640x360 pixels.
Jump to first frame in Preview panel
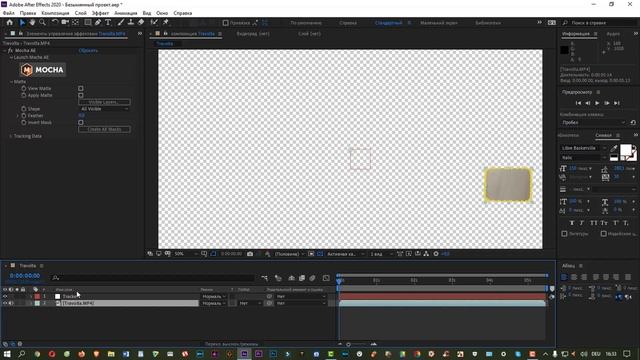(x=578, y=103)
